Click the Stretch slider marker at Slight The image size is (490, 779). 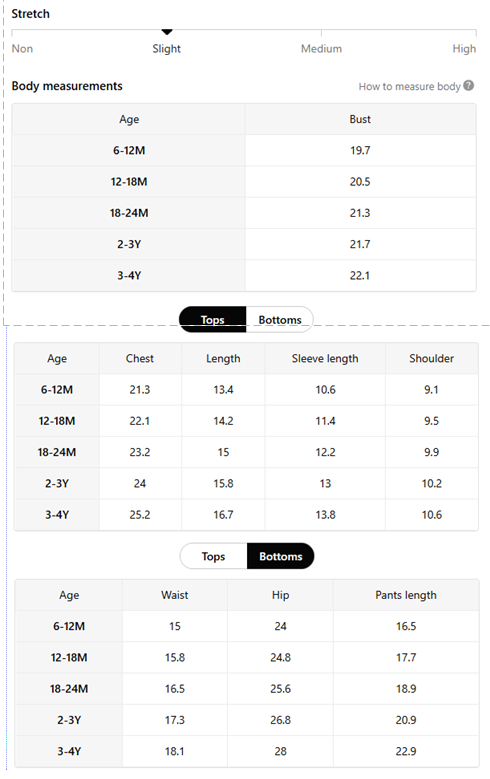click(167, 32)
